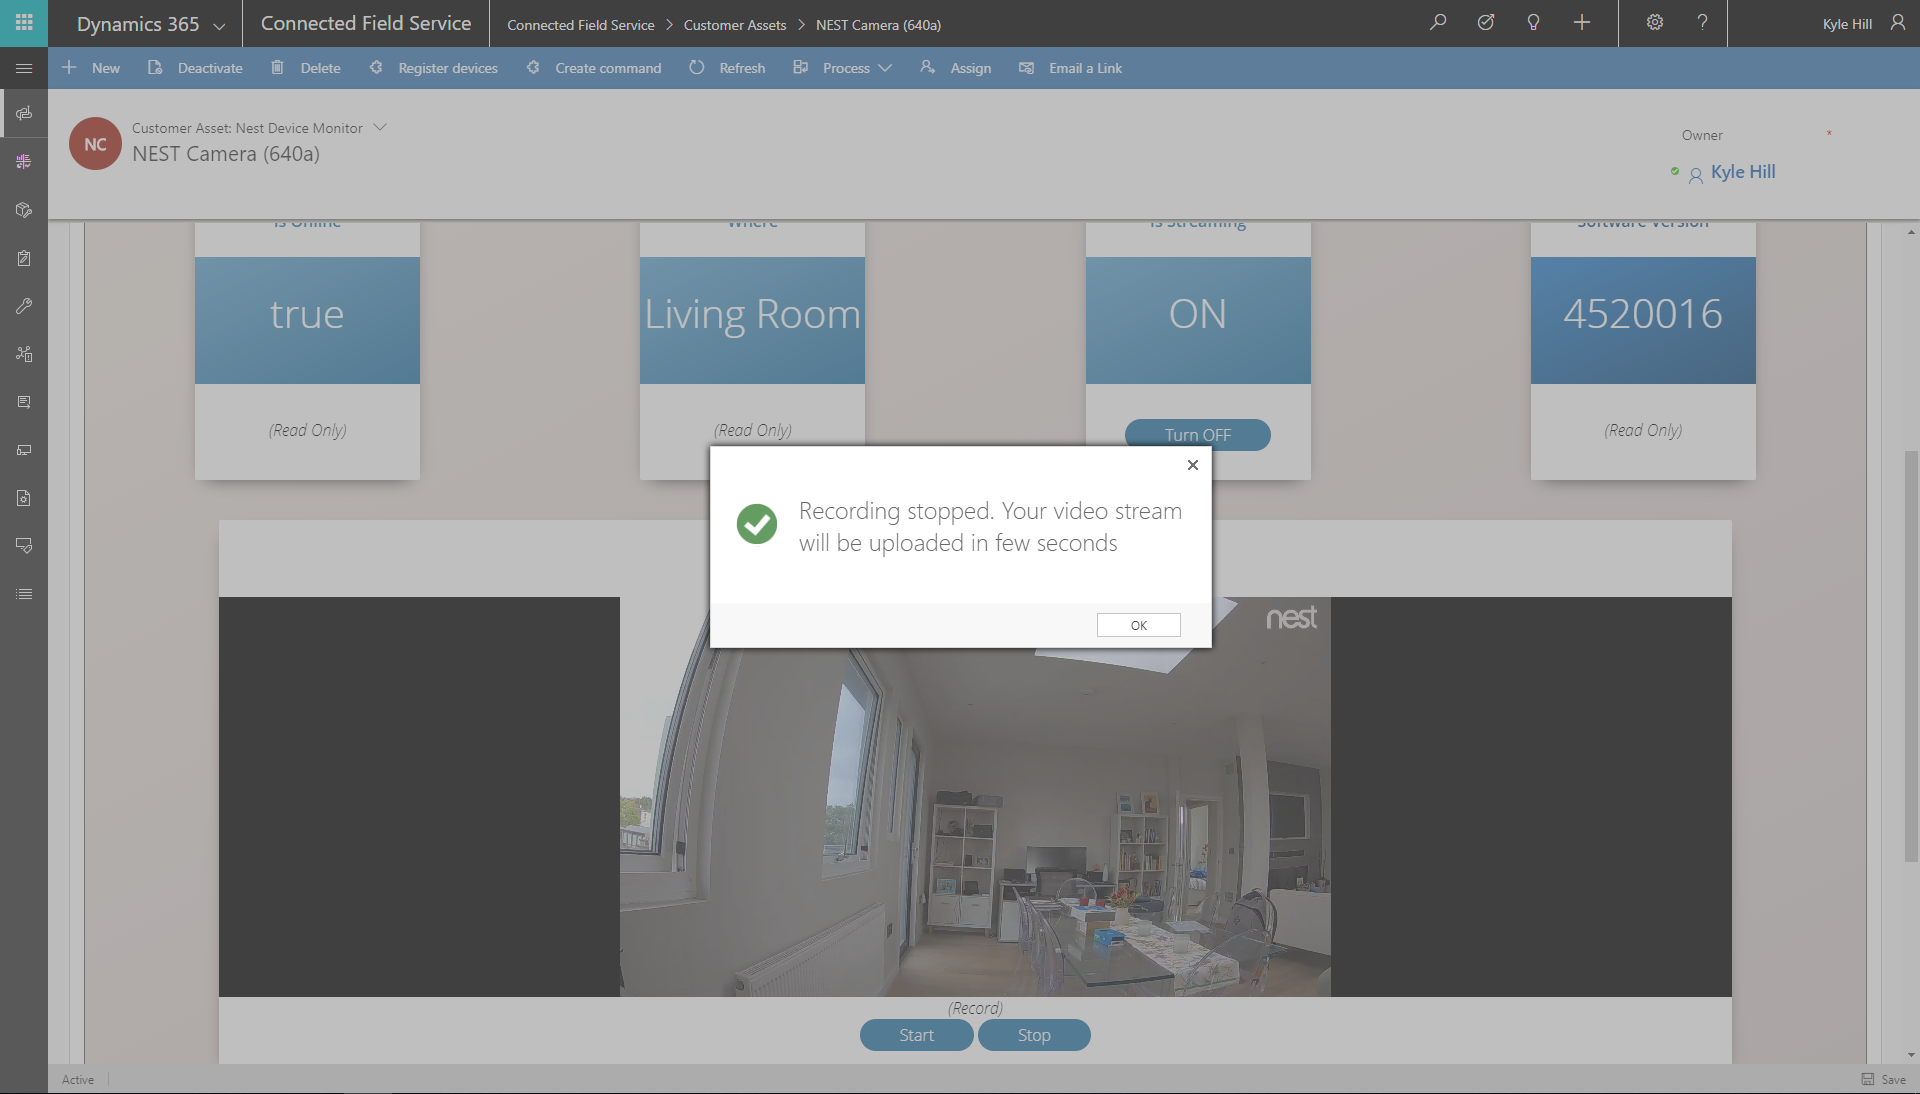
Task: Click OK in the dialog
Action: 1139,625
